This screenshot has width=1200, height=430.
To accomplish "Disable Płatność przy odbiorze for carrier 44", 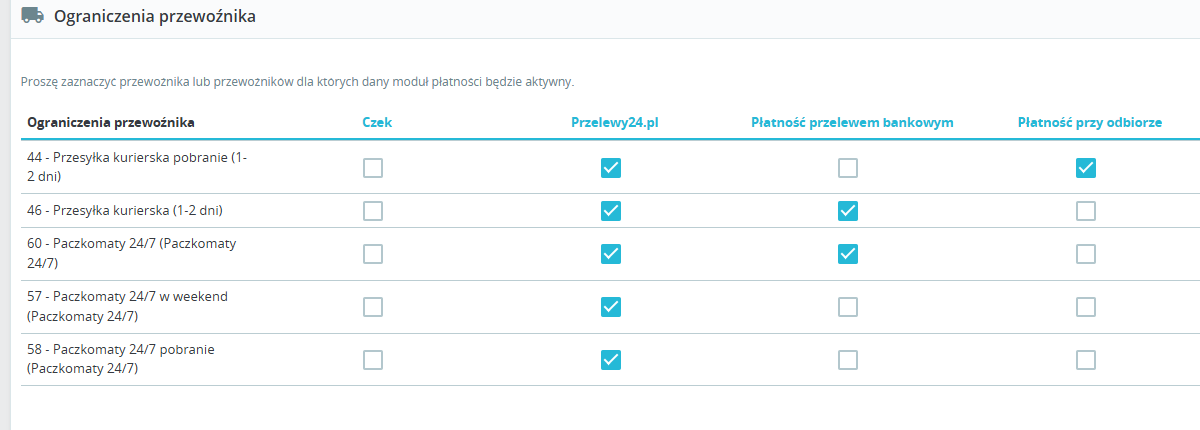I will [x=1086, y=168].
